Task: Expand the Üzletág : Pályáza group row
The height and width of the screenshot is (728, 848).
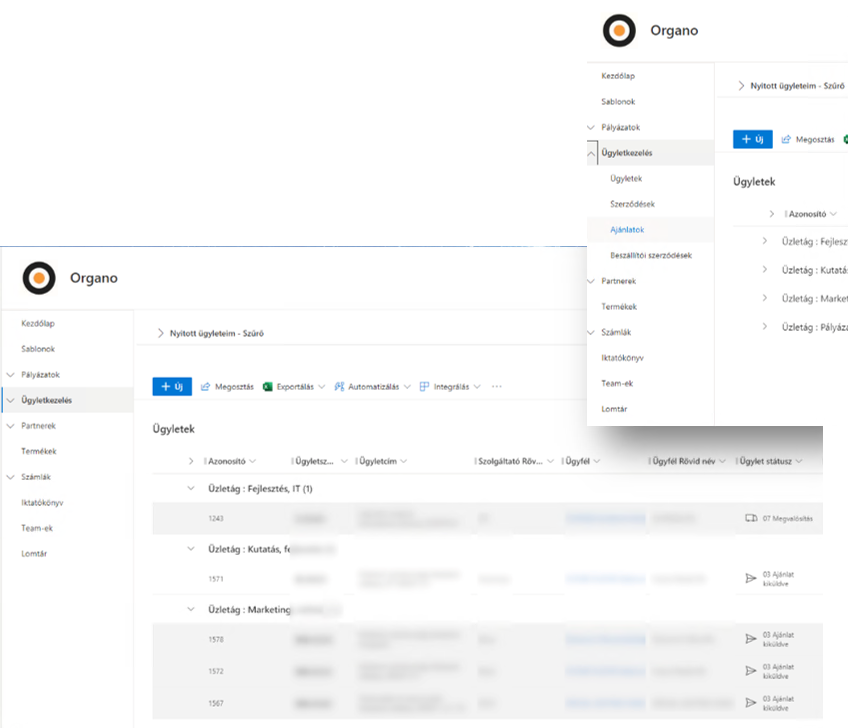Action: pos(765,326)
